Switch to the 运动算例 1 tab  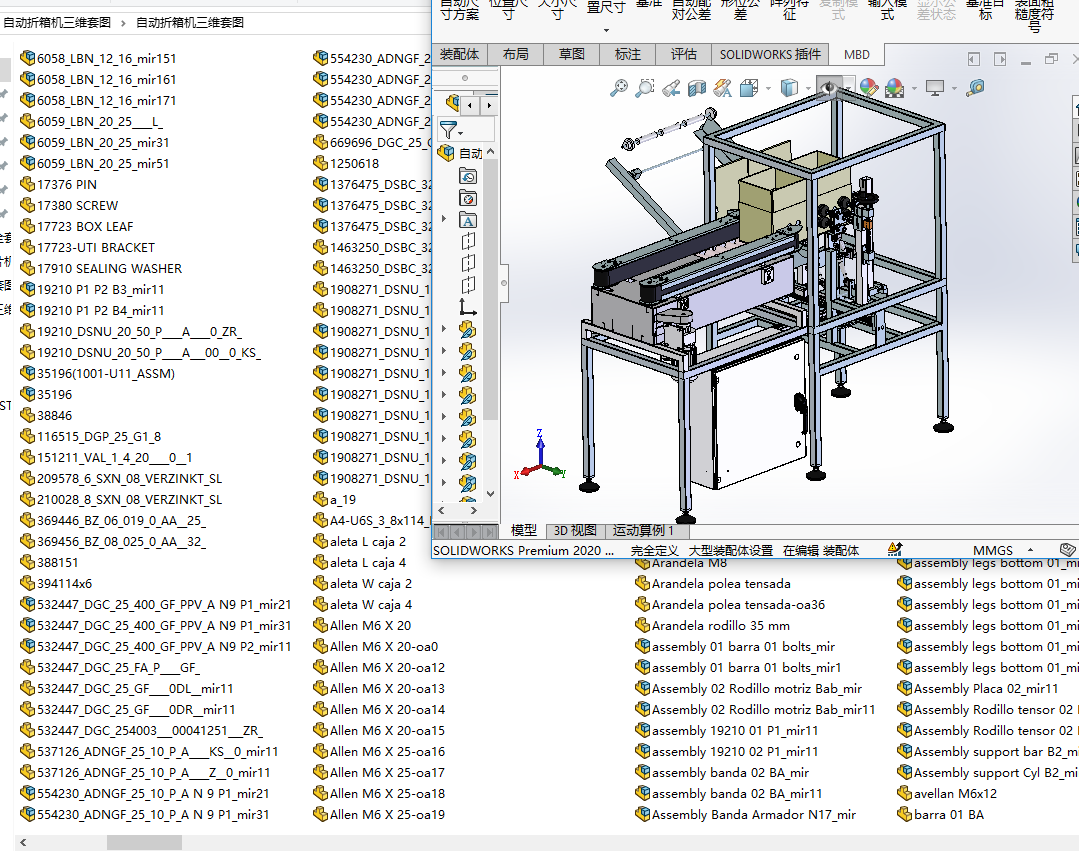pos(643,530)
